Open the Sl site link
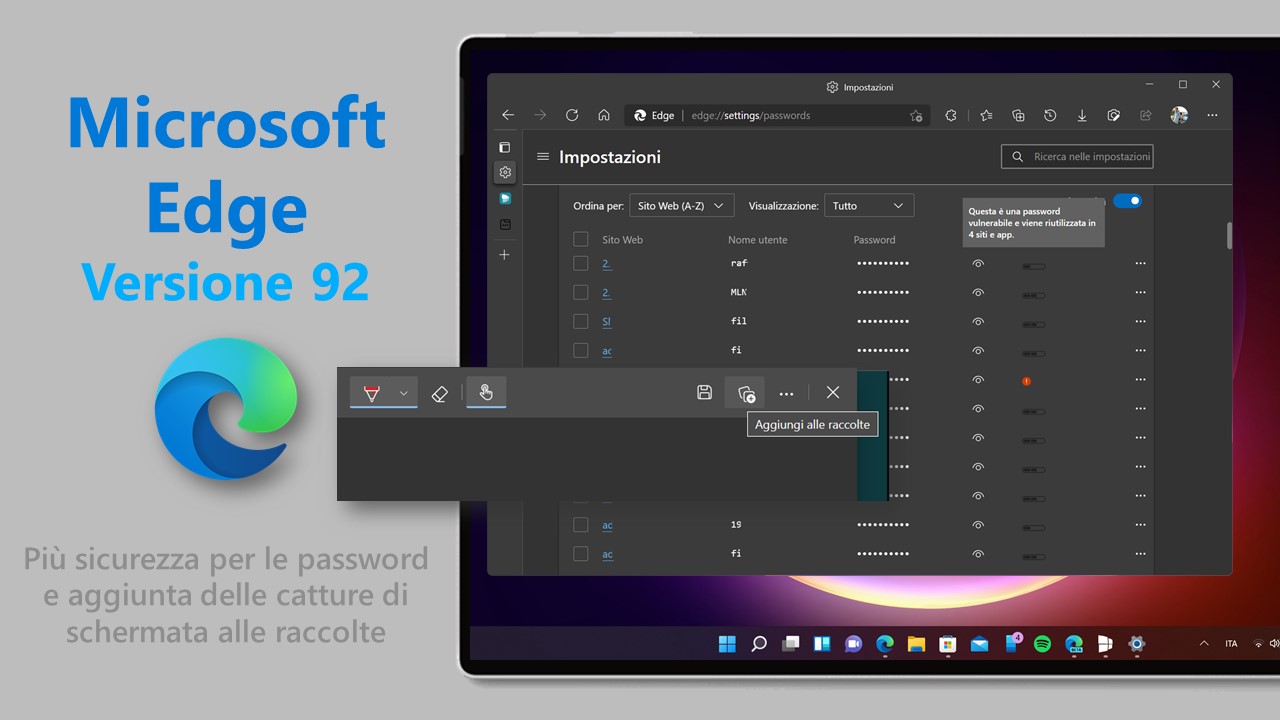Viewport: 1280px width, 720px height. point(606,322)
